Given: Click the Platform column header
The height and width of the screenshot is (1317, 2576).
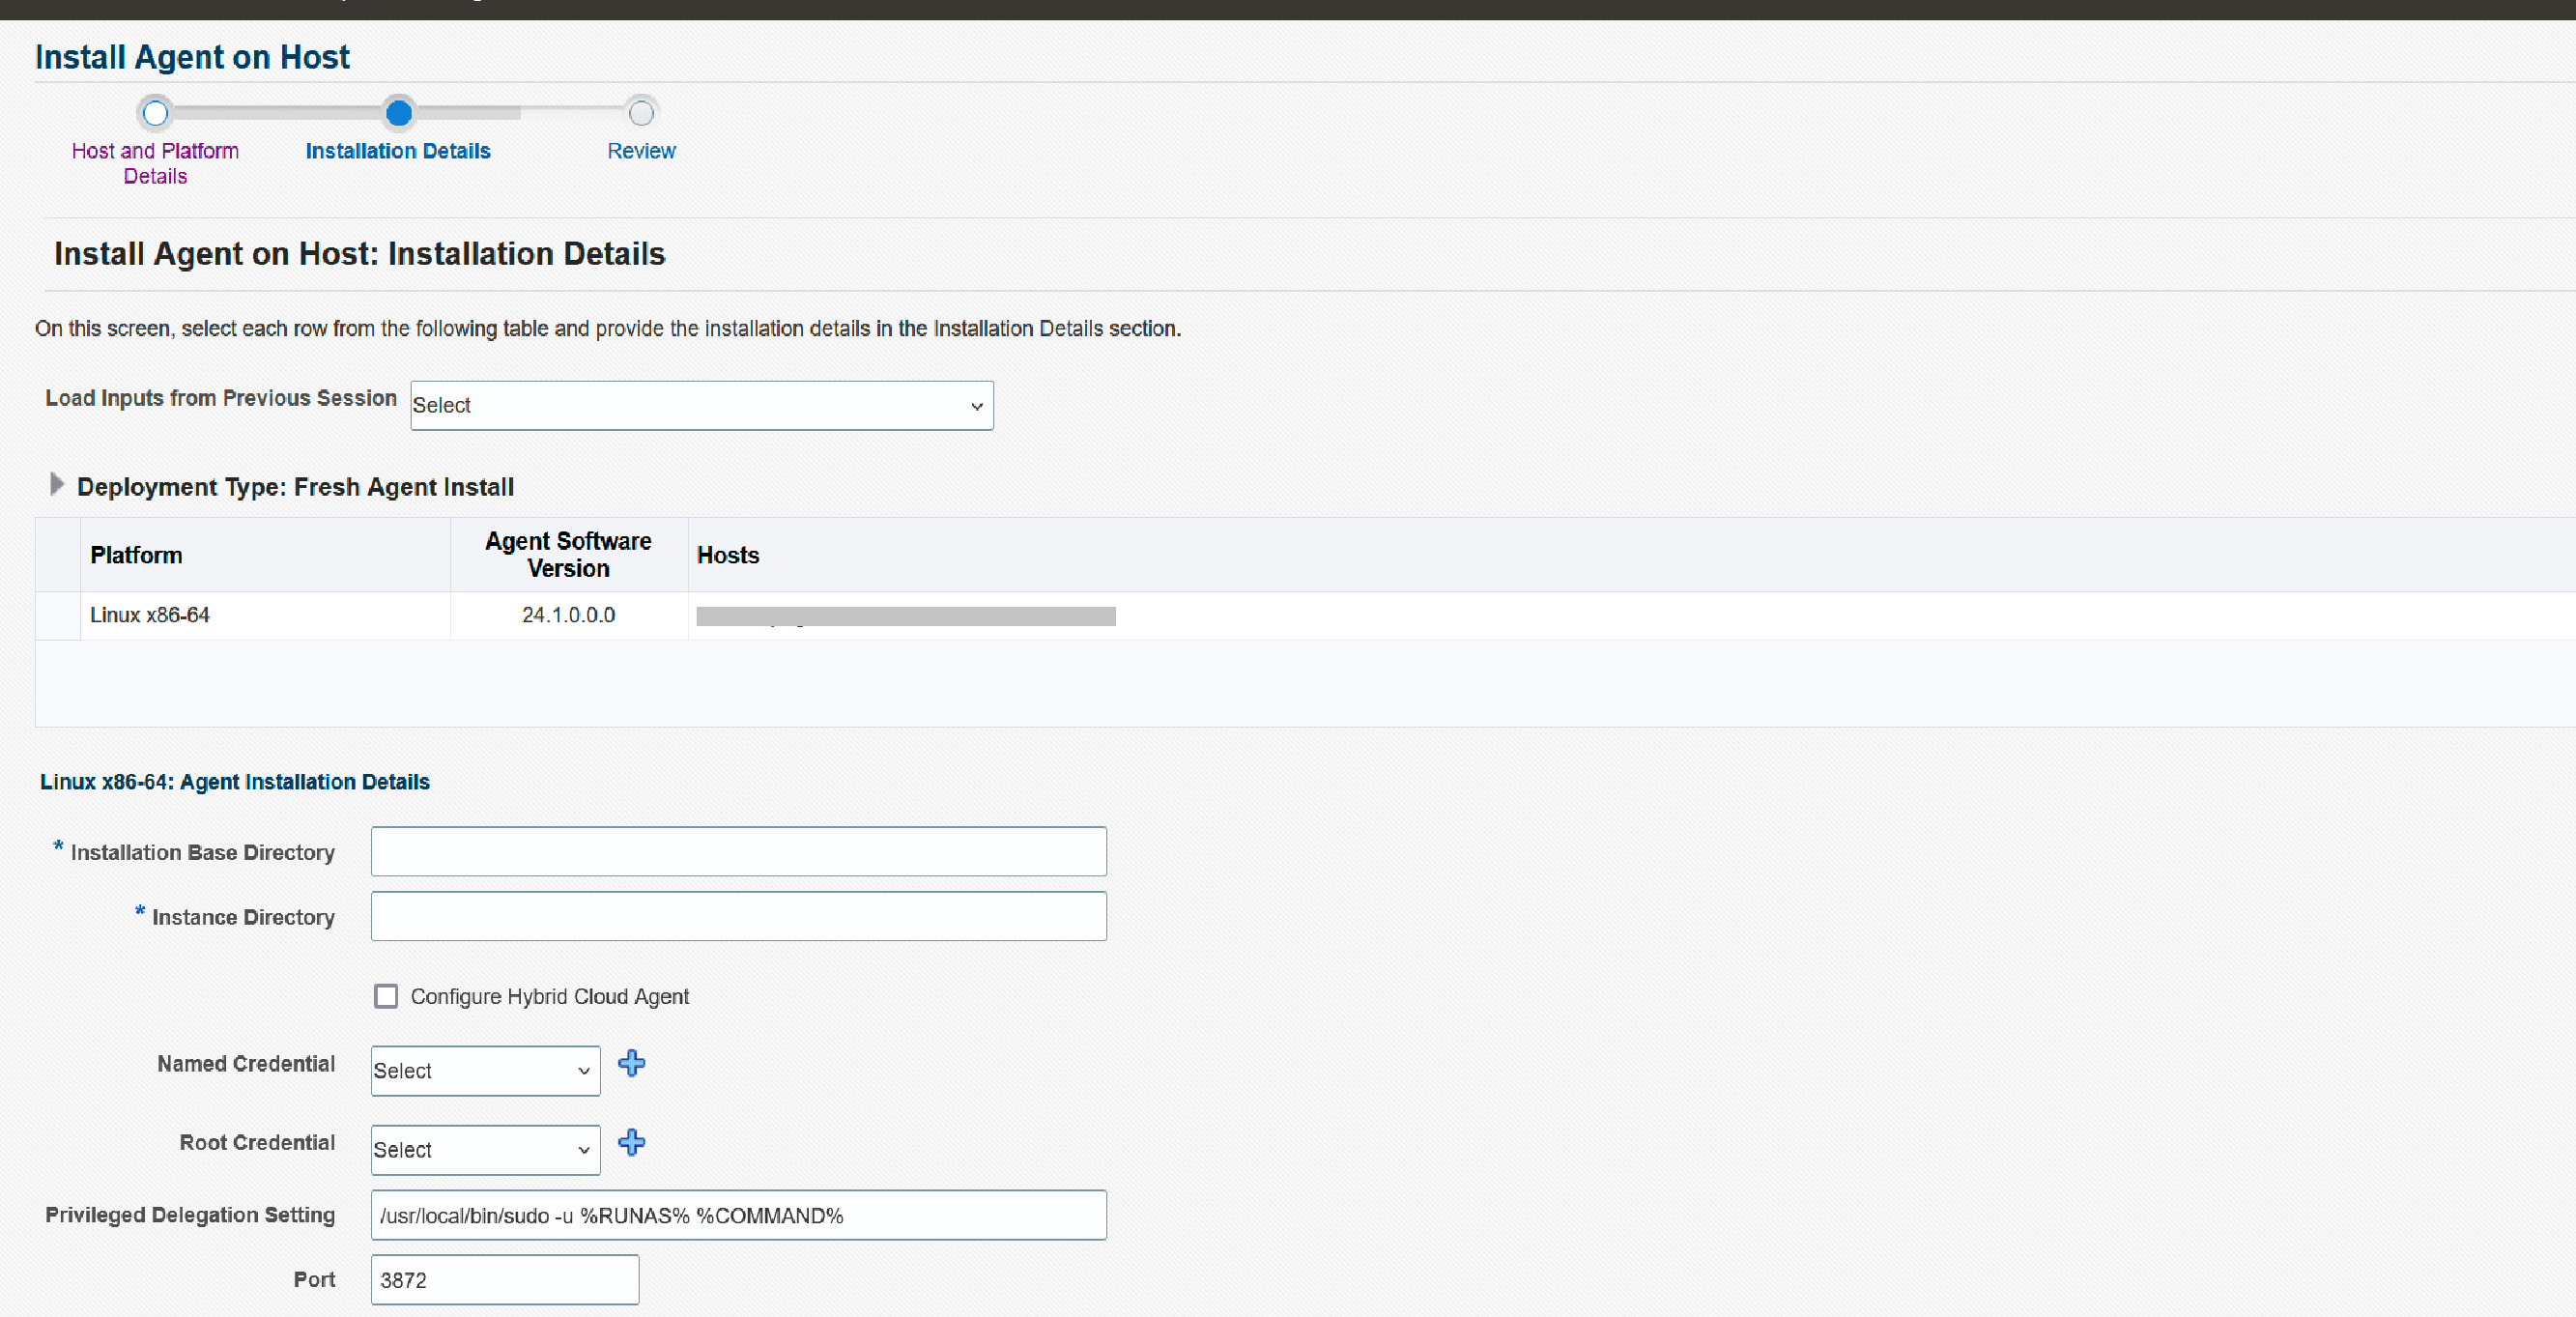Looking at the screenshot, I should [x=136, y=555].
